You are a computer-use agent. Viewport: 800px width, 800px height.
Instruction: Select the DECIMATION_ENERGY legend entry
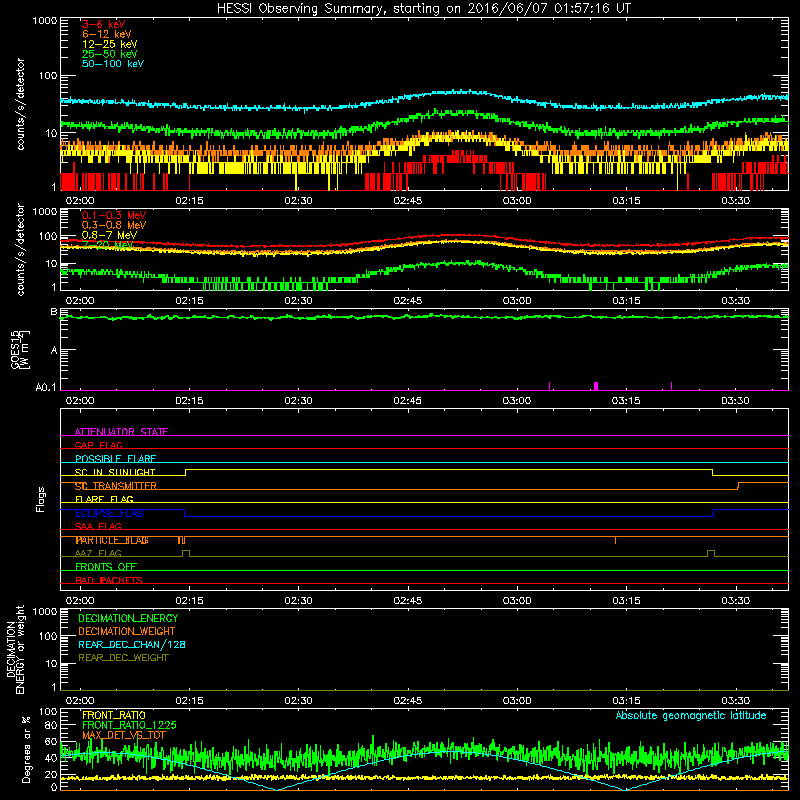tap(128, 618)
